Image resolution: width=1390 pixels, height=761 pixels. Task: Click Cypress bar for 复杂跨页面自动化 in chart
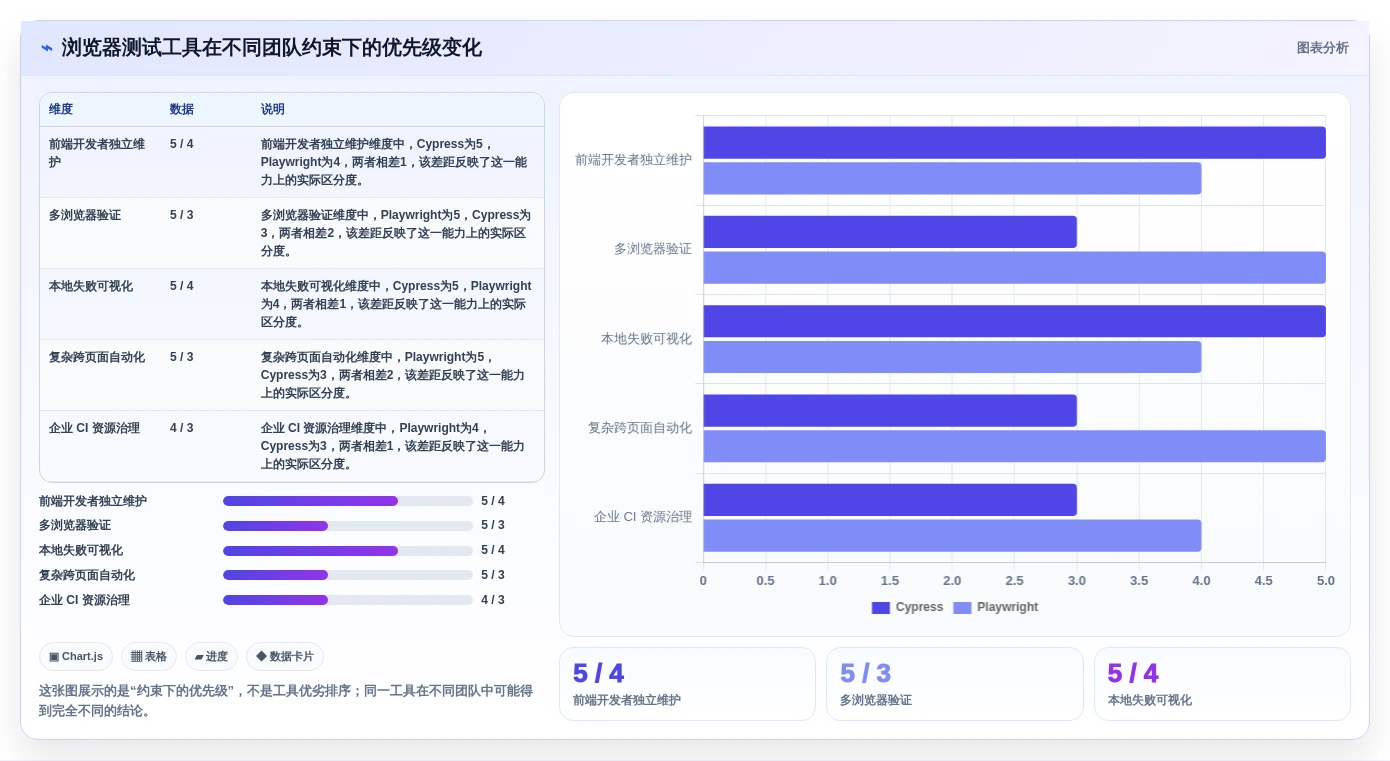click(x=890, y=411)
